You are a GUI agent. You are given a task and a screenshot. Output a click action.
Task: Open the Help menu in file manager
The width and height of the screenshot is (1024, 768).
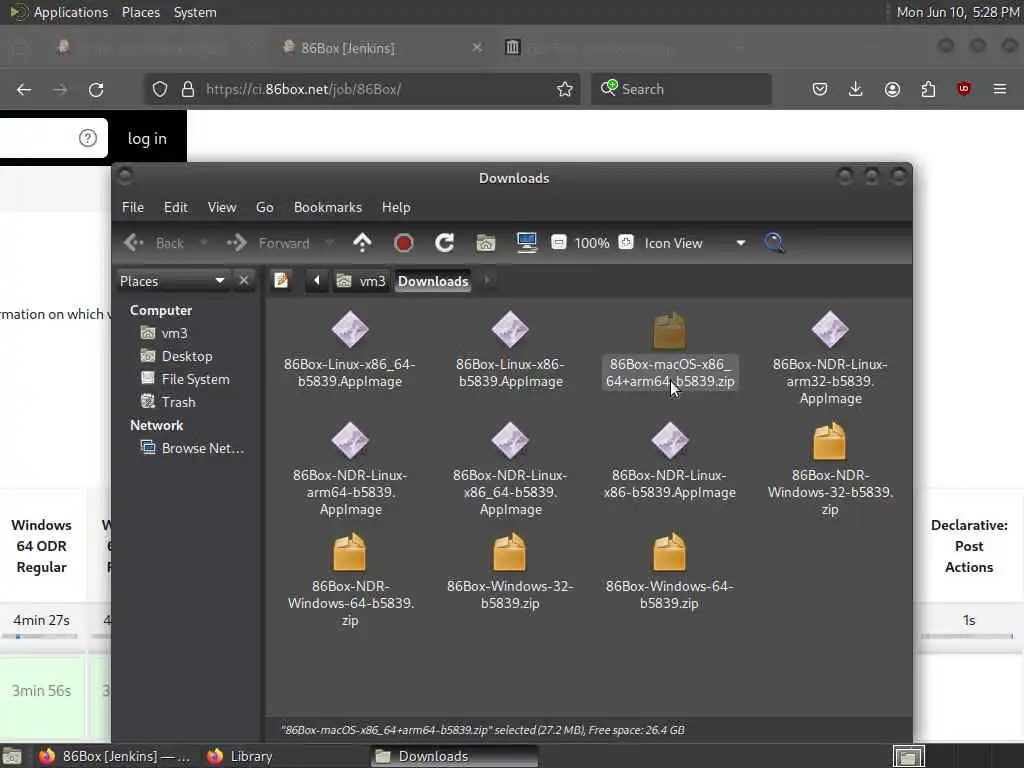click(396, 207)
